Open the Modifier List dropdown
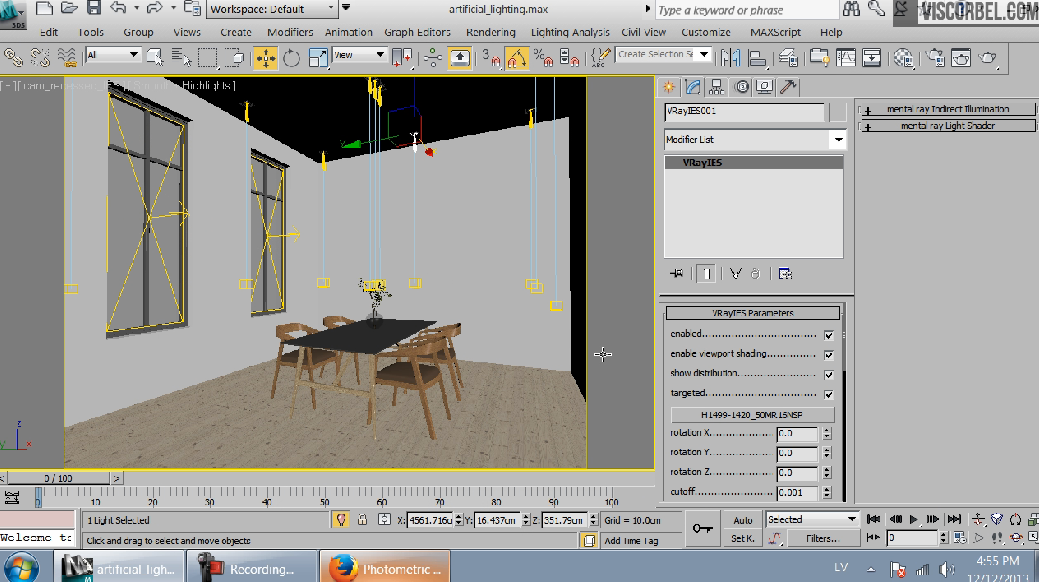Viewport: 1039px width, 582px height. (754, 140)
